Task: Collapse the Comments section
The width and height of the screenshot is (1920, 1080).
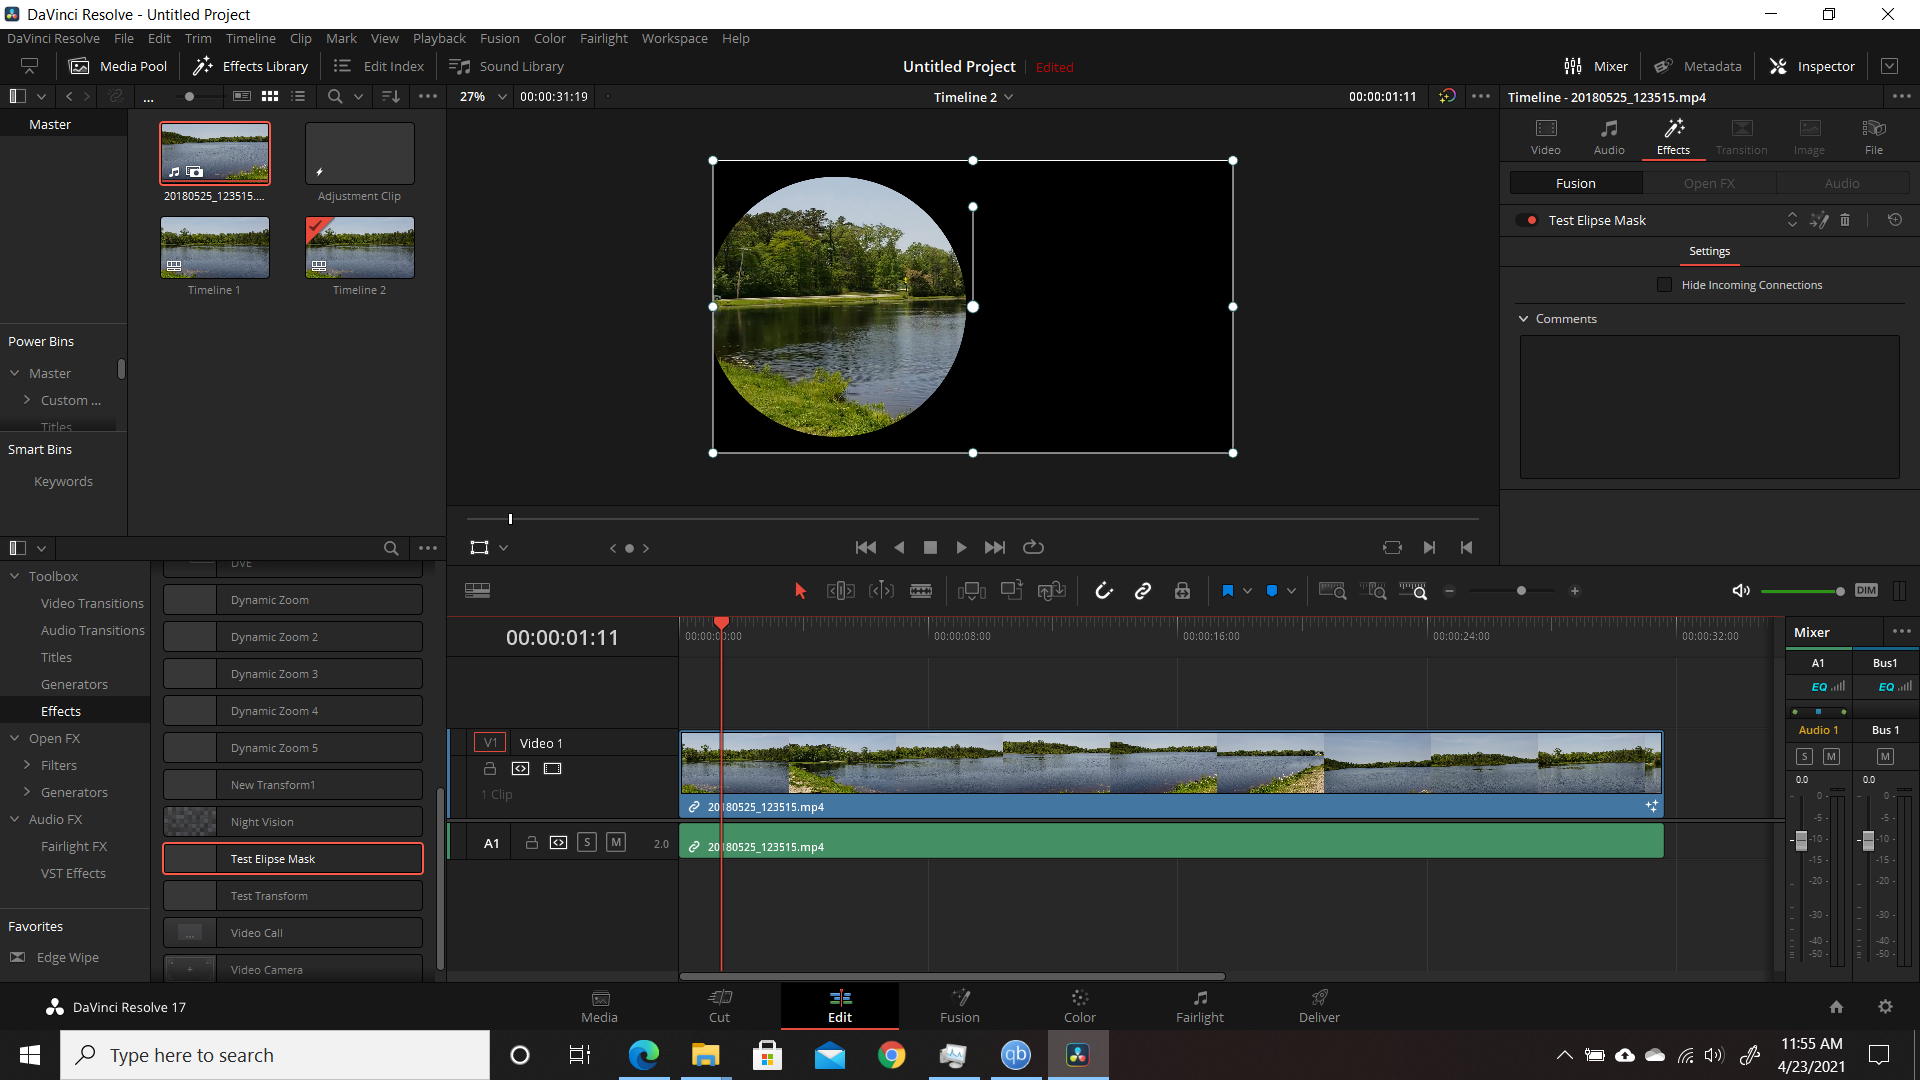Action: (x=1524, y=319)
